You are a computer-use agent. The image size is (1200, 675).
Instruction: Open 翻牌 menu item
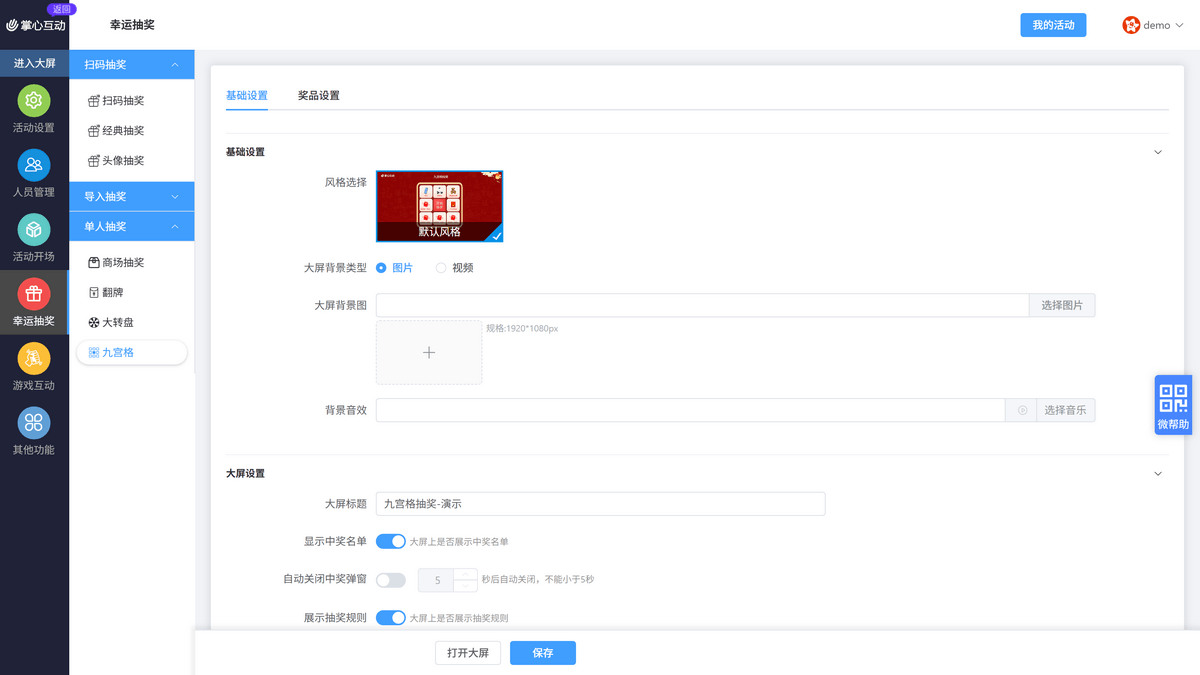point(107,292)
